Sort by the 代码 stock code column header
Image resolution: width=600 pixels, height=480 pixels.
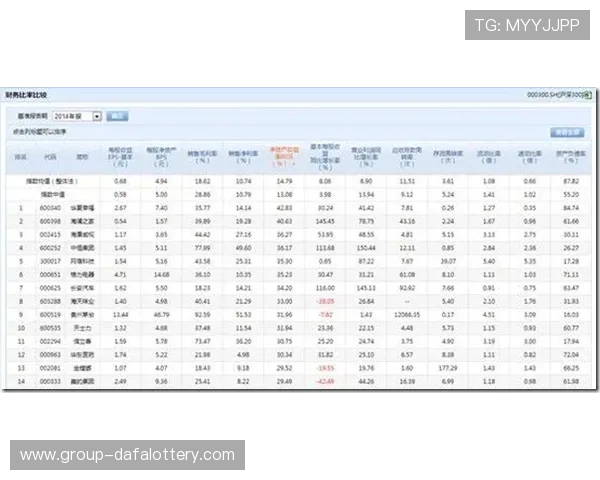point(50,157)
